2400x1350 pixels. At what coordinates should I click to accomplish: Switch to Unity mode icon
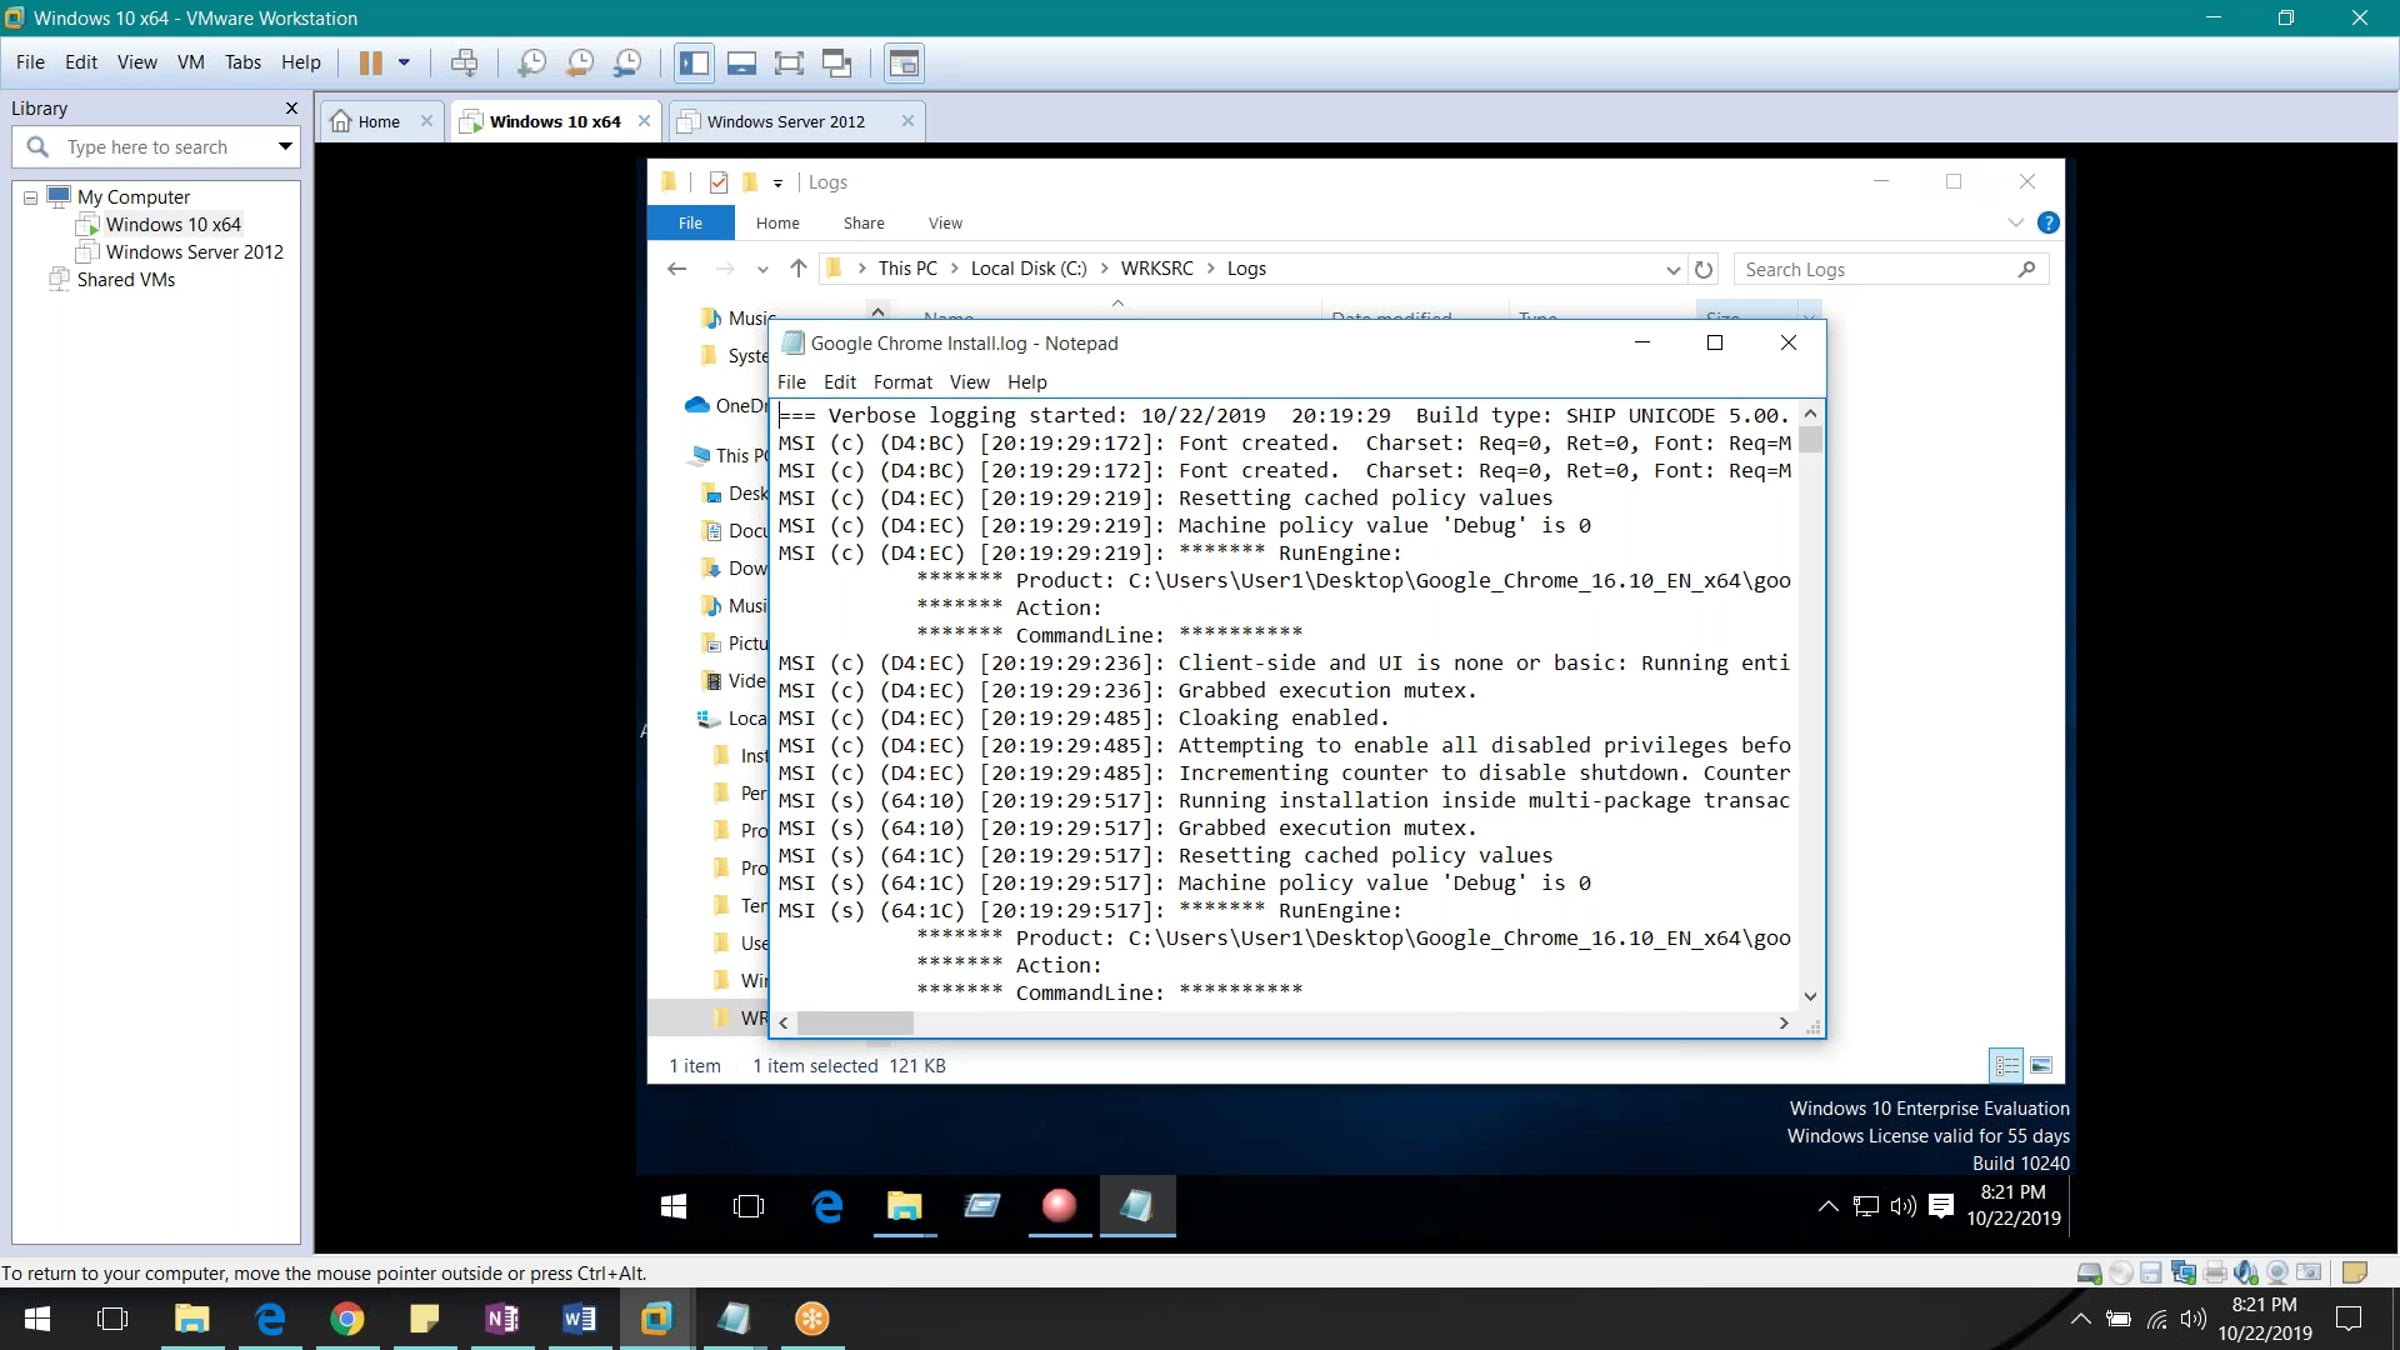pyautogui.click(x=836, y=63)
